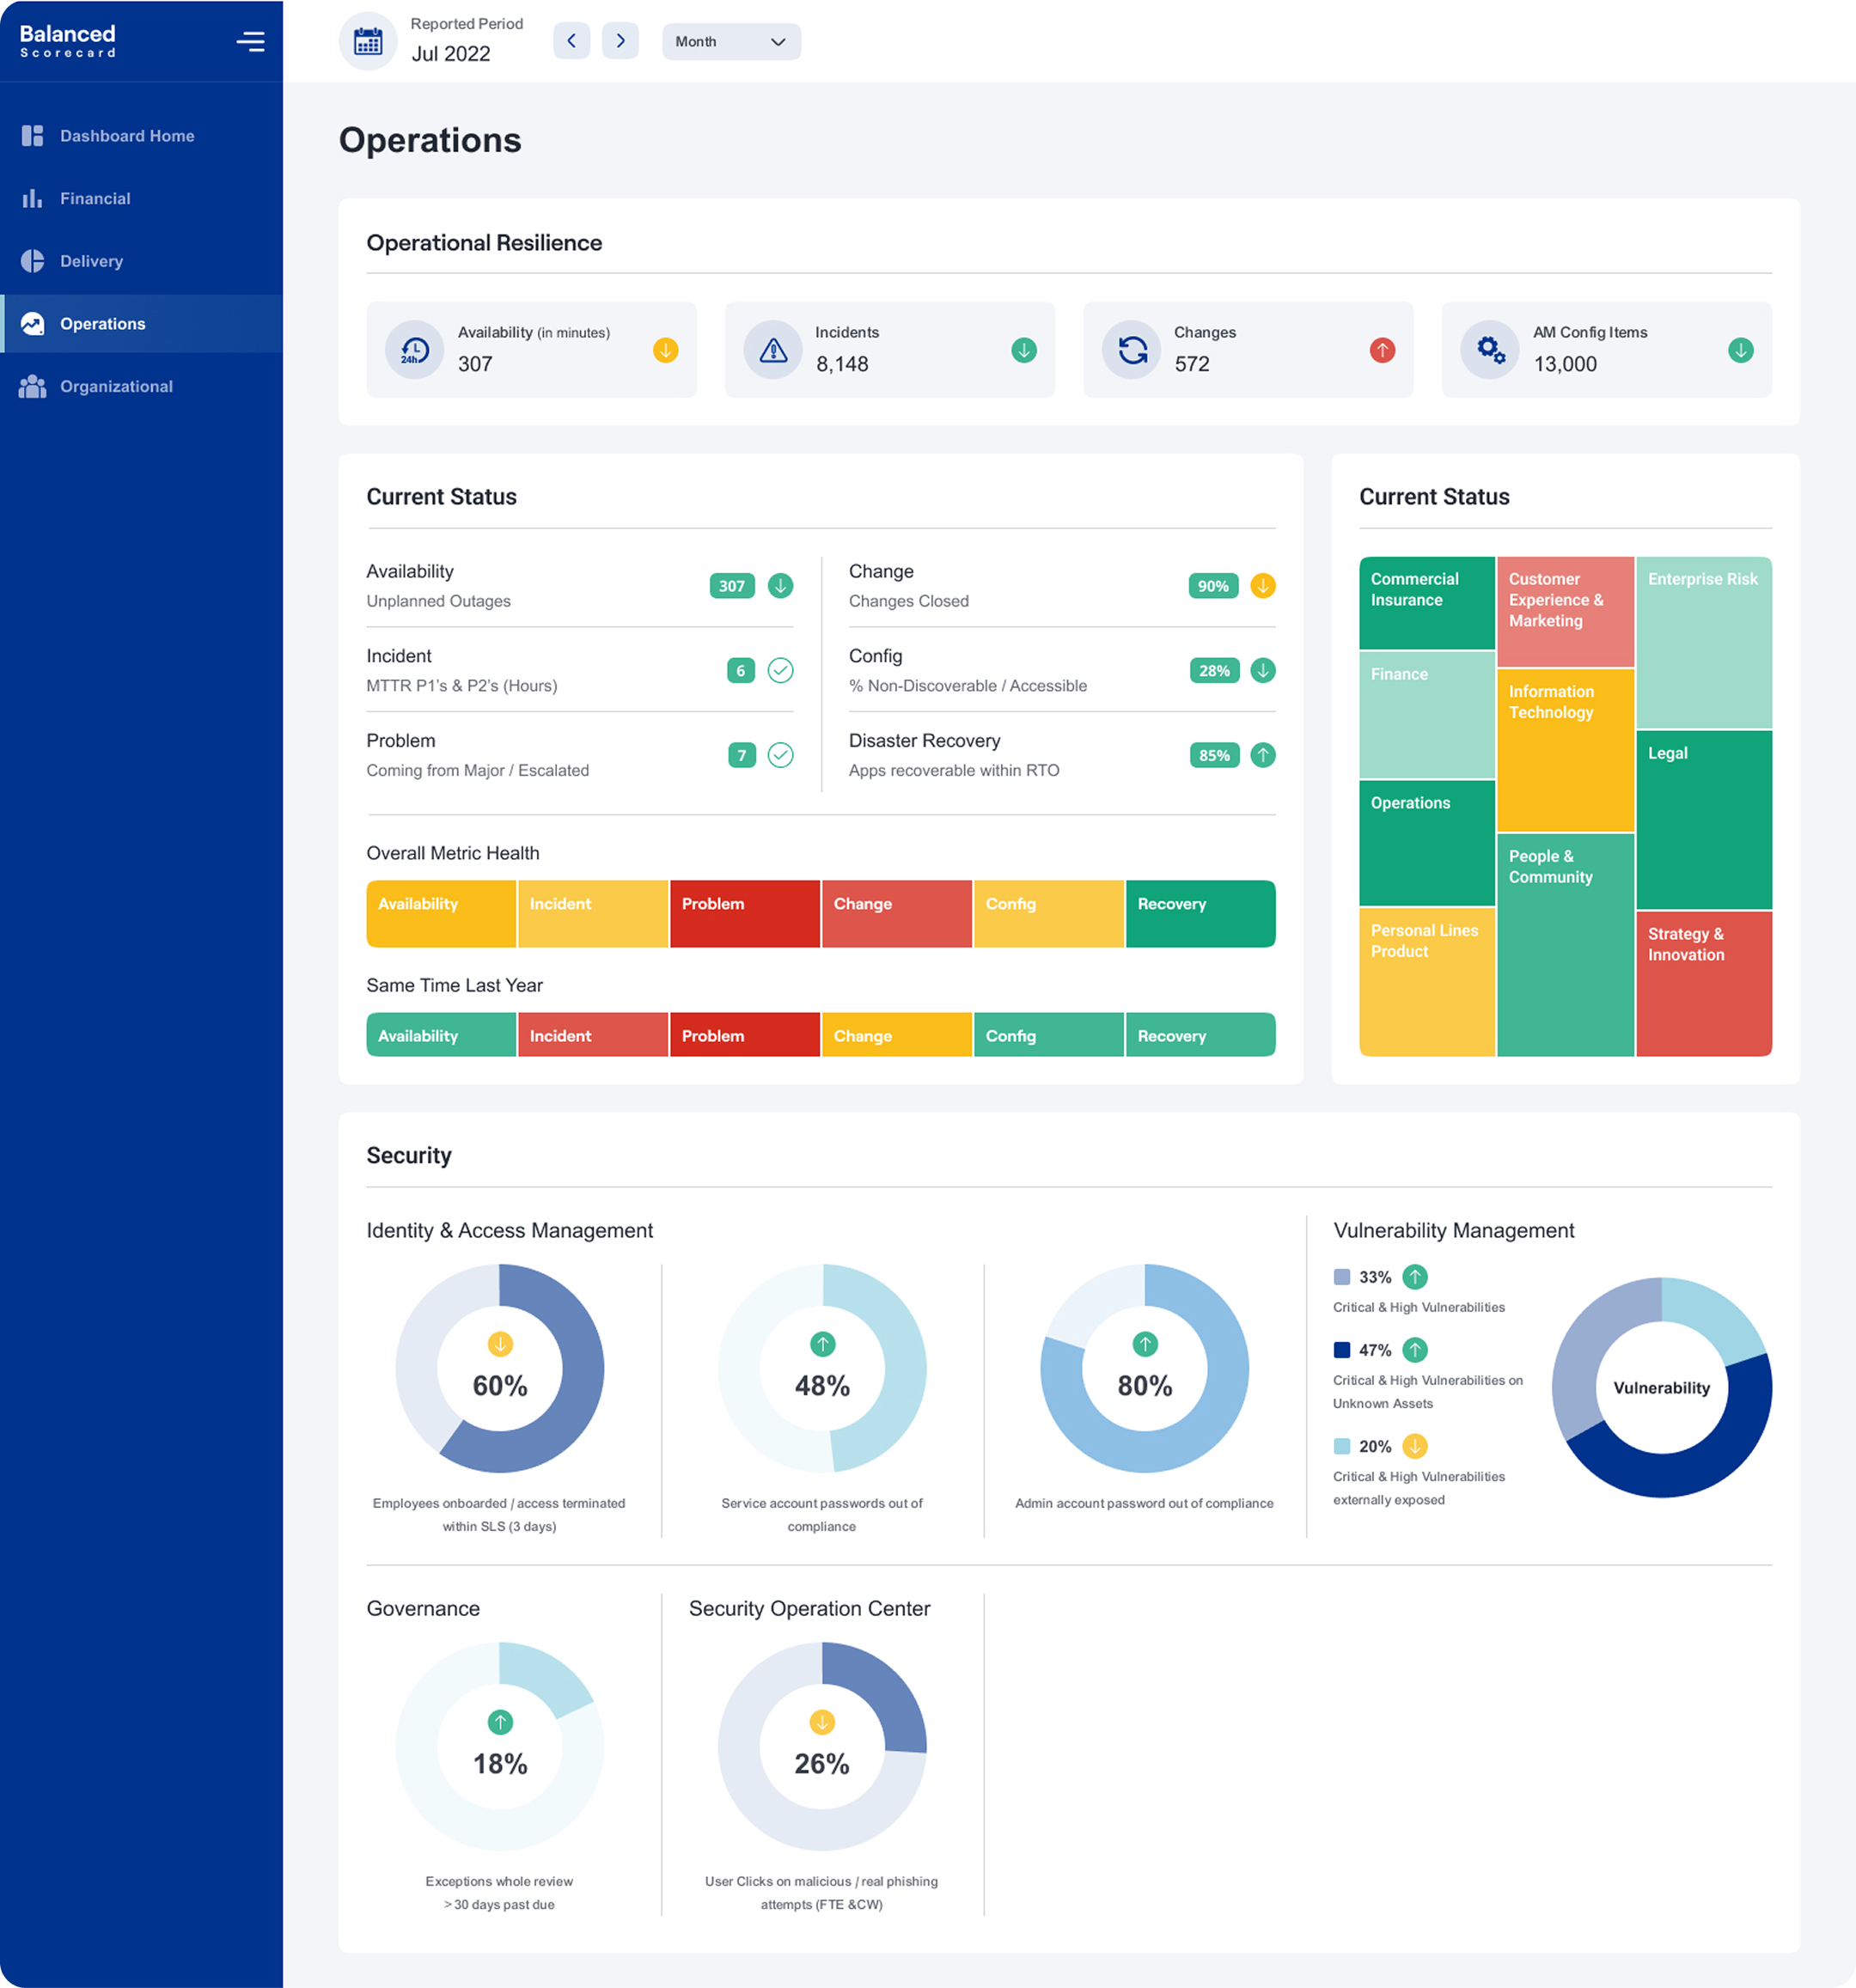Click the 48% service account donut chart
1856x1988 pixels.
coord(822,1368)
